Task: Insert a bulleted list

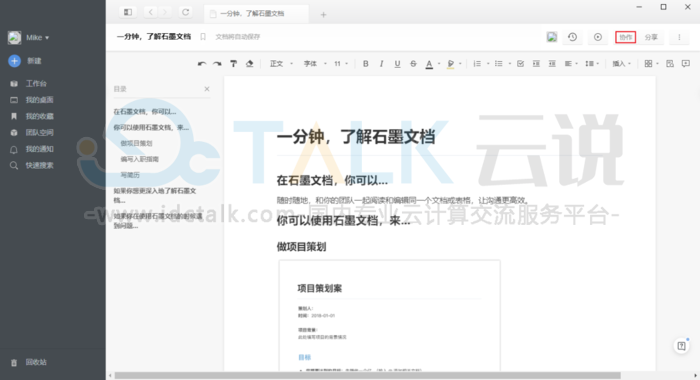Action: pos(499,64)
